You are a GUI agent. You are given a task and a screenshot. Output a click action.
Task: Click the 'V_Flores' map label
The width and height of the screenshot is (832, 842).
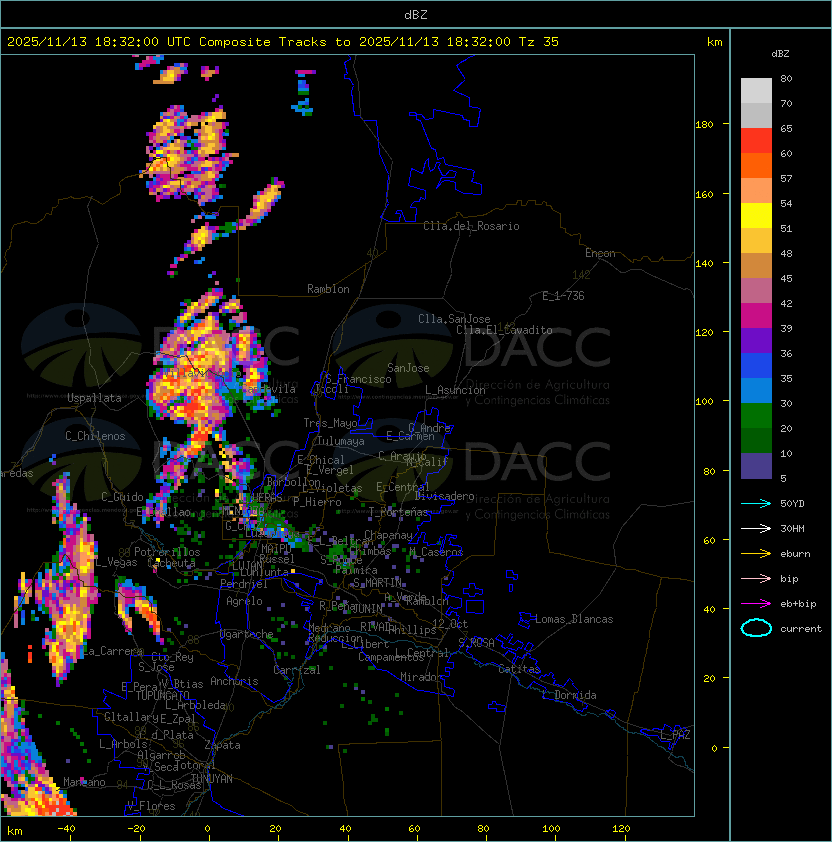(151, 806)
